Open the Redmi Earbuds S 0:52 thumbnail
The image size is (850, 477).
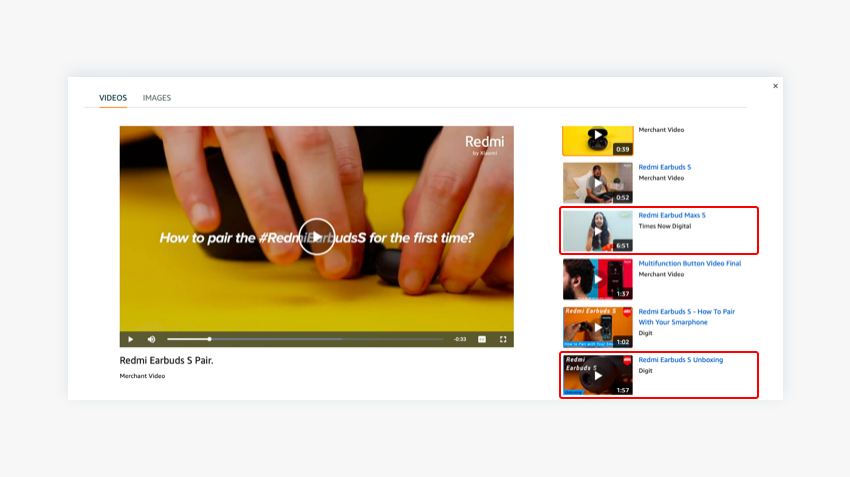597,183
